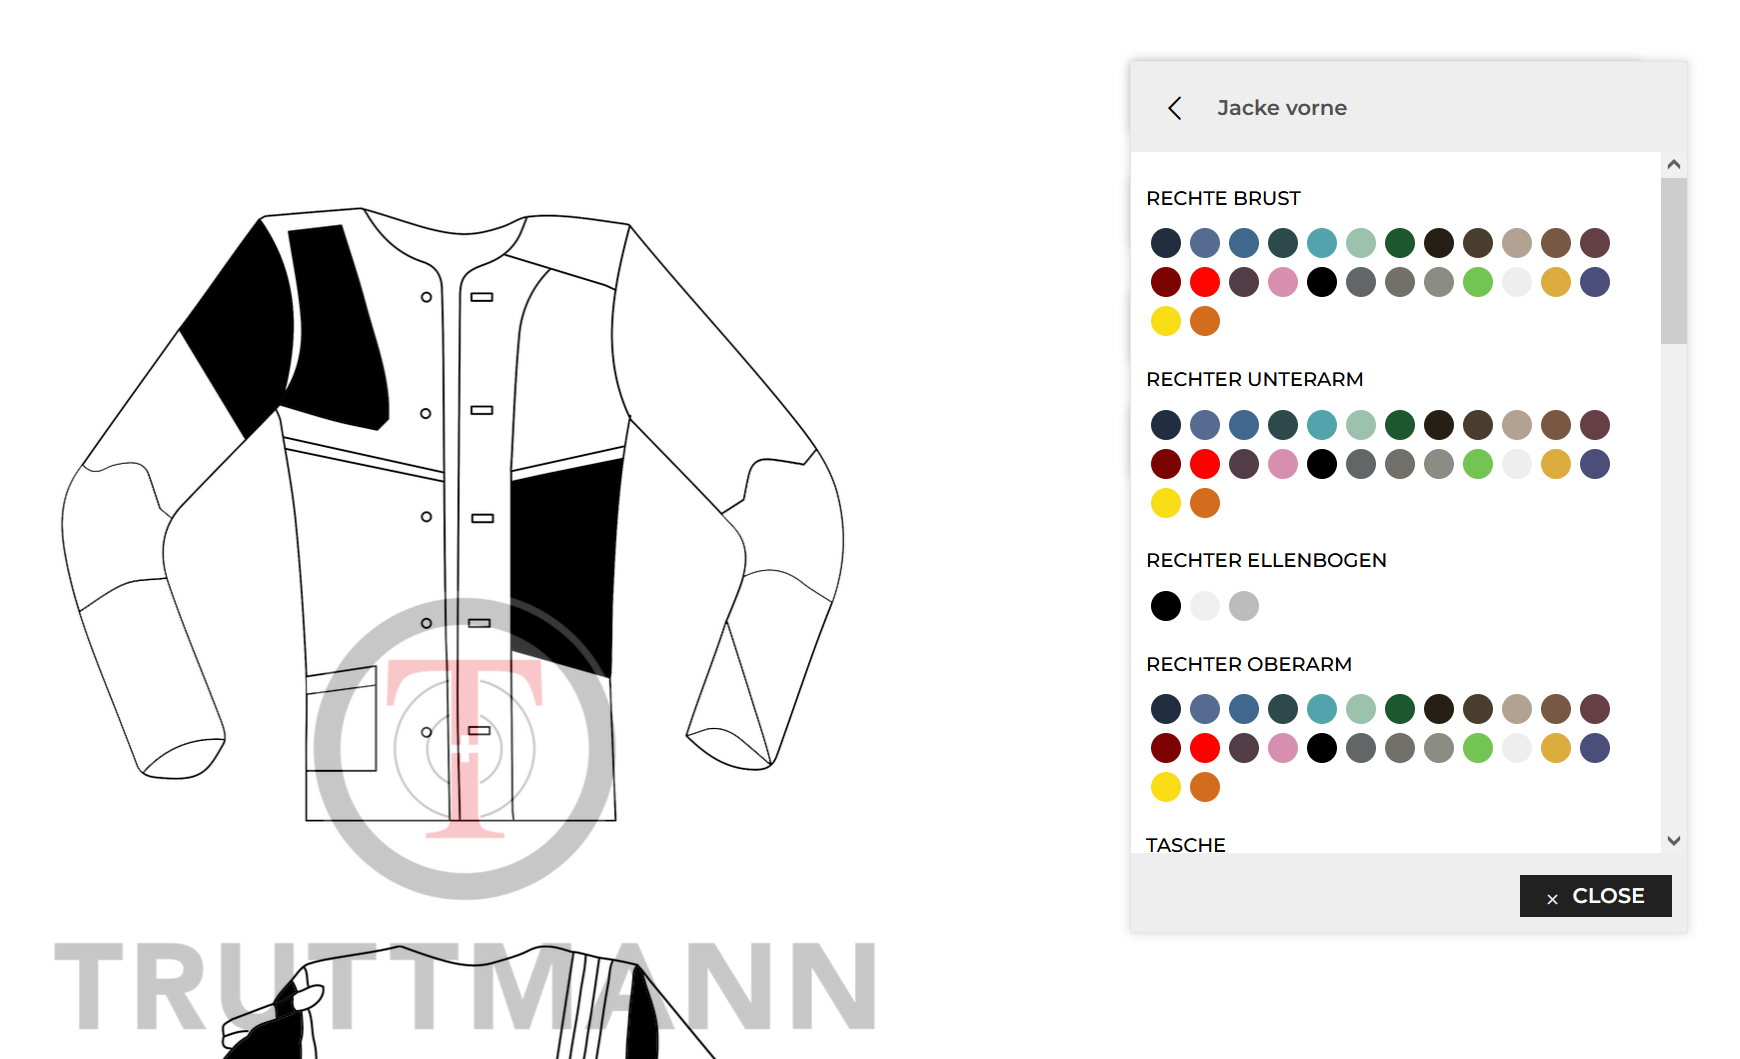The image size is (1740, 1059).
Task: Click the scrollbar thumb in the color panel
Action: [1673, 261]
